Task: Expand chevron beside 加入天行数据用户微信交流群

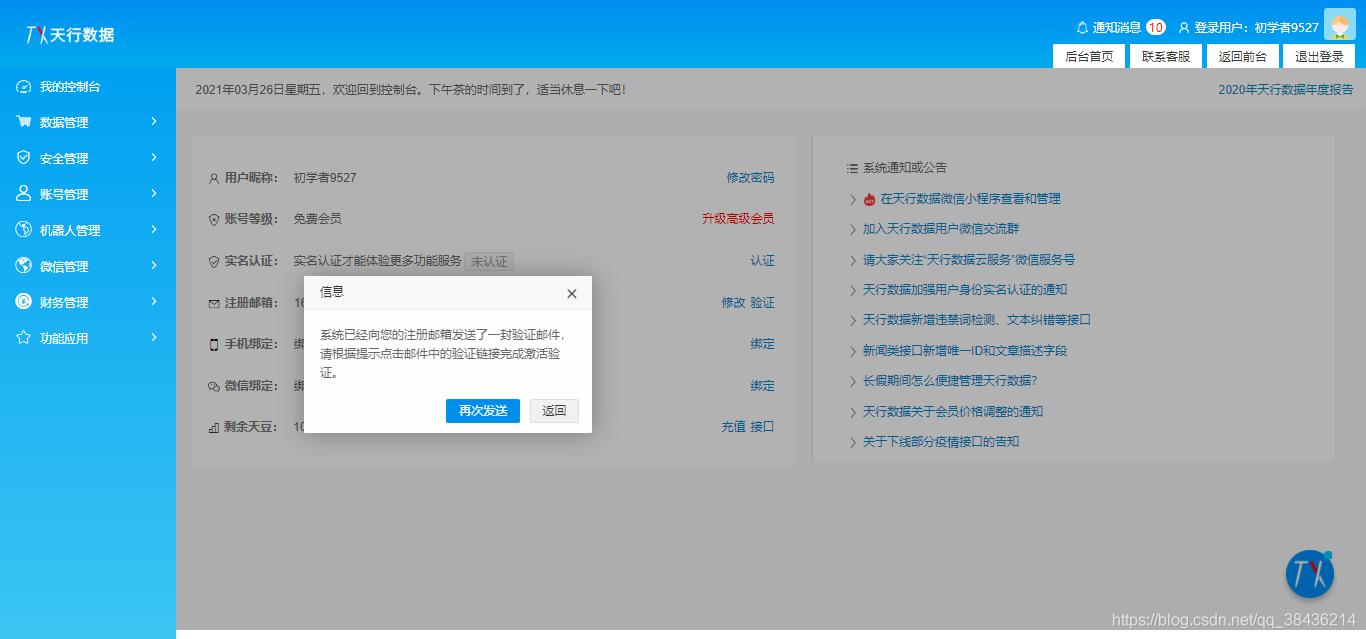Action: (x=852, y=229)
